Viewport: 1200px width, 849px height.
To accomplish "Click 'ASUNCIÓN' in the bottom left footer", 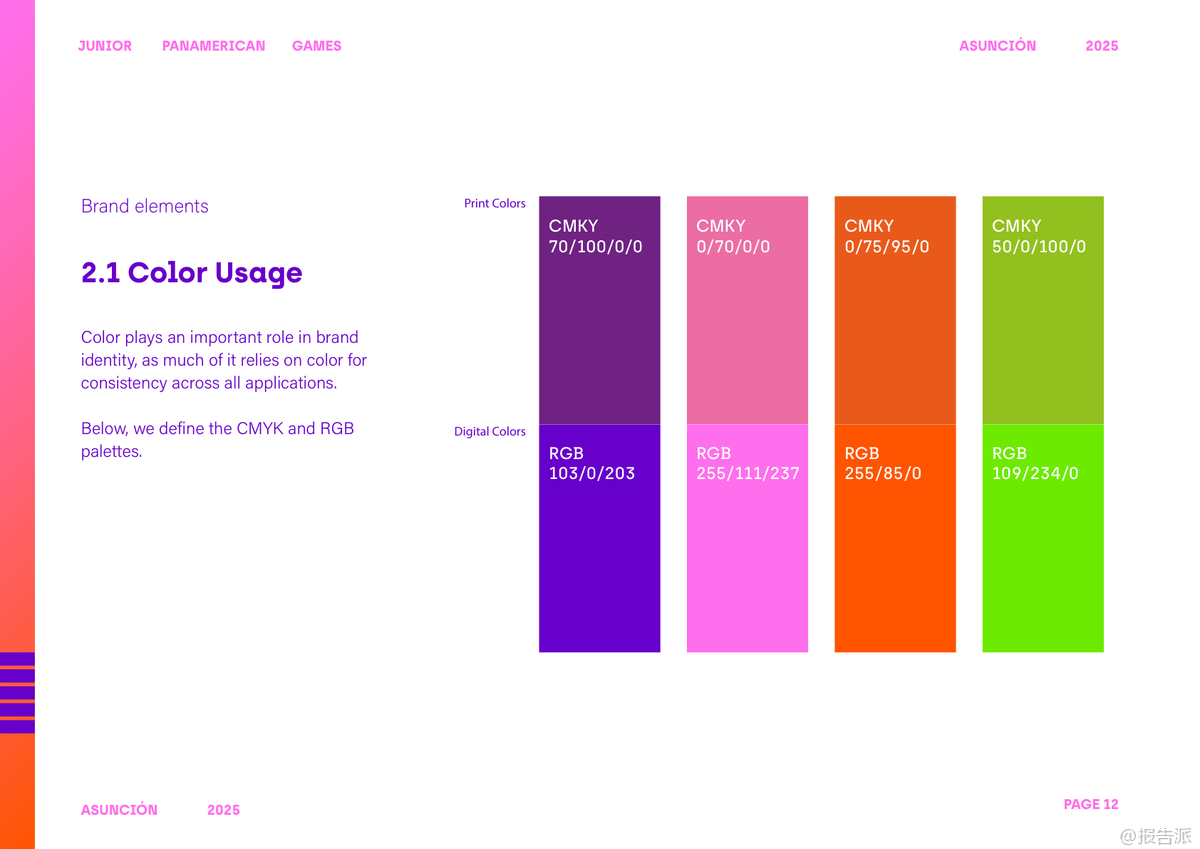I will coord(119,810).
